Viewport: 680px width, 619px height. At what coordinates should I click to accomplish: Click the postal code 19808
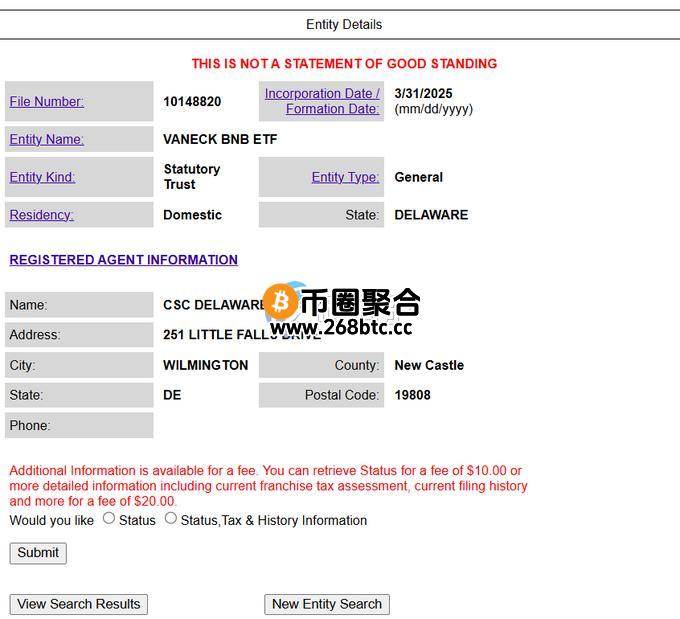(x=412, y=395)
